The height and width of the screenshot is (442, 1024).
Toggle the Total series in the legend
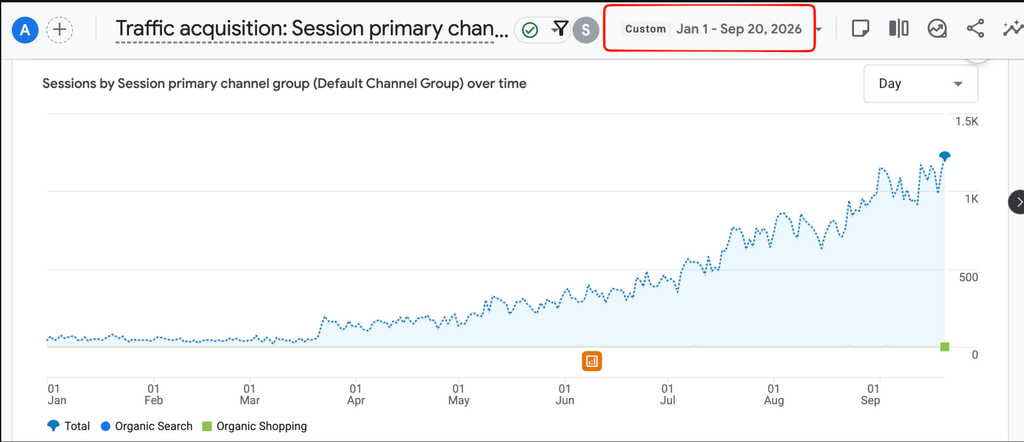coord(69,426)
